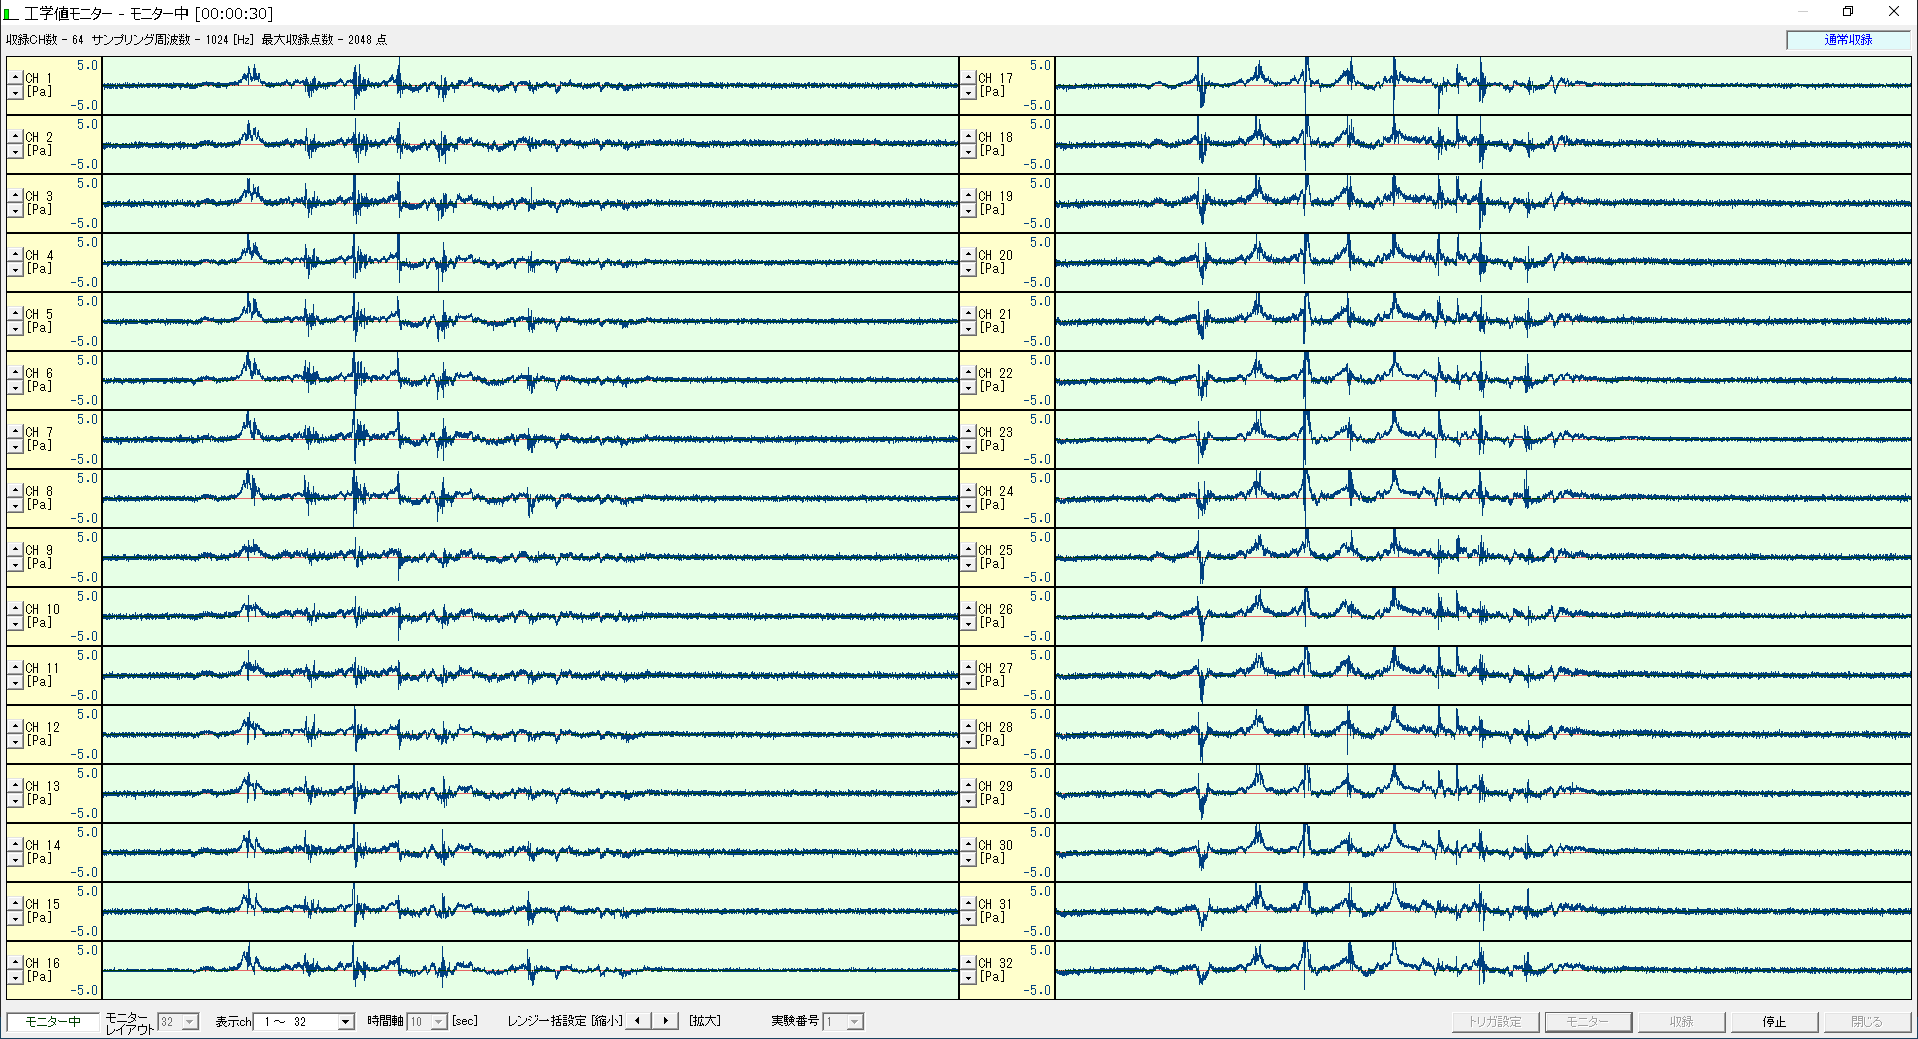Click the down arrow beside CH 32
This screenshot has height=1039, width=1918.
968,977
